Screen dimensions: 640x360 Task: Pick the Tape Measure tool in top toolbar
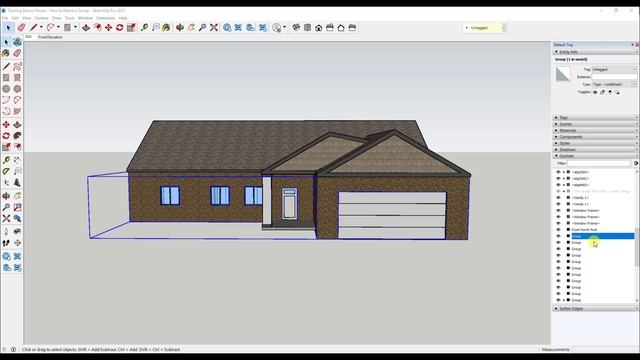point(144,28)
